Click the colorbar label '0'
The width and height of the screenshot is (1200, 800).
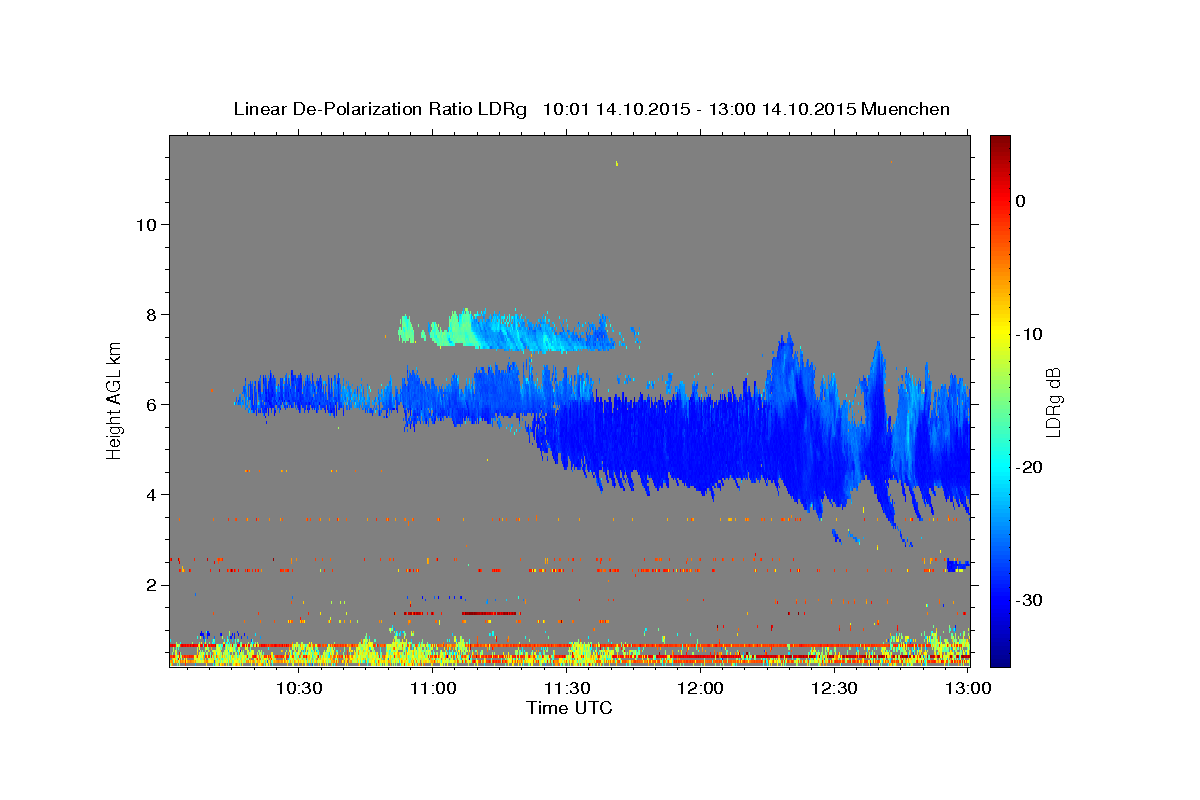point(1021,201)
